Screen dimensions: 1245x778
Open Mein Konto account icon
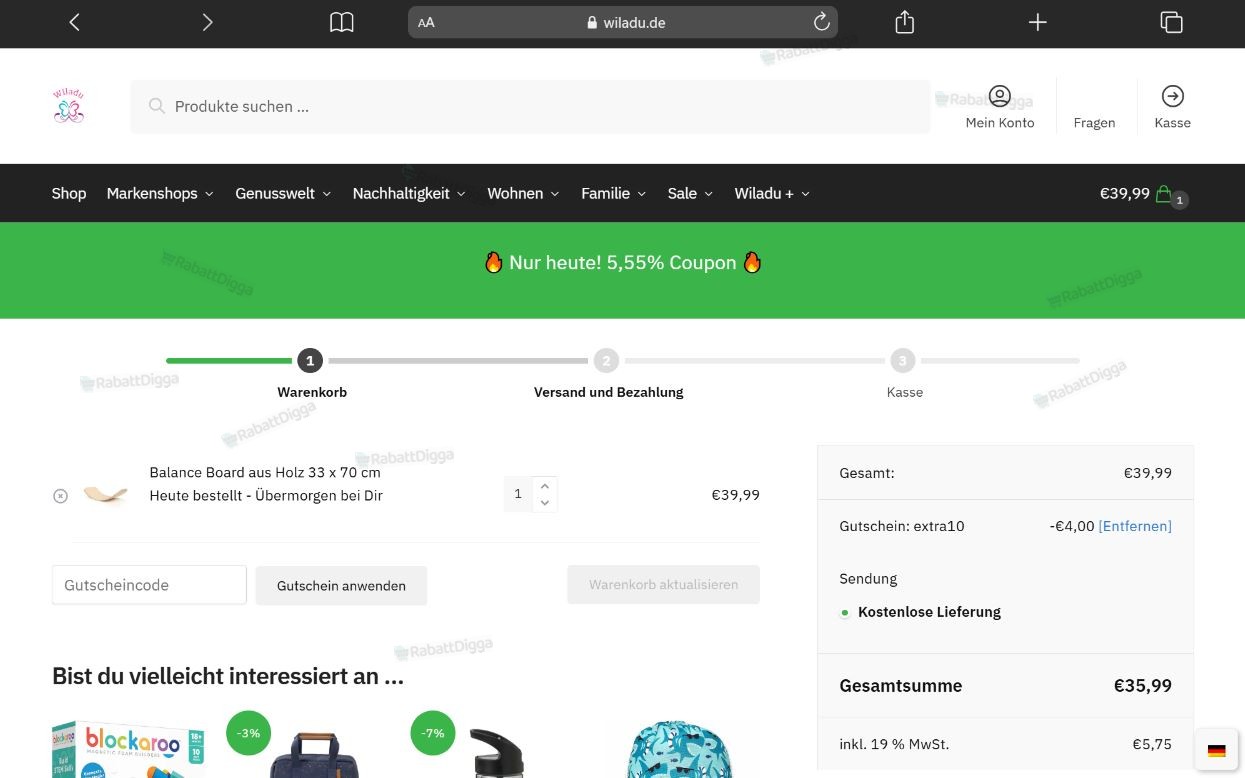coord(1000,96)
